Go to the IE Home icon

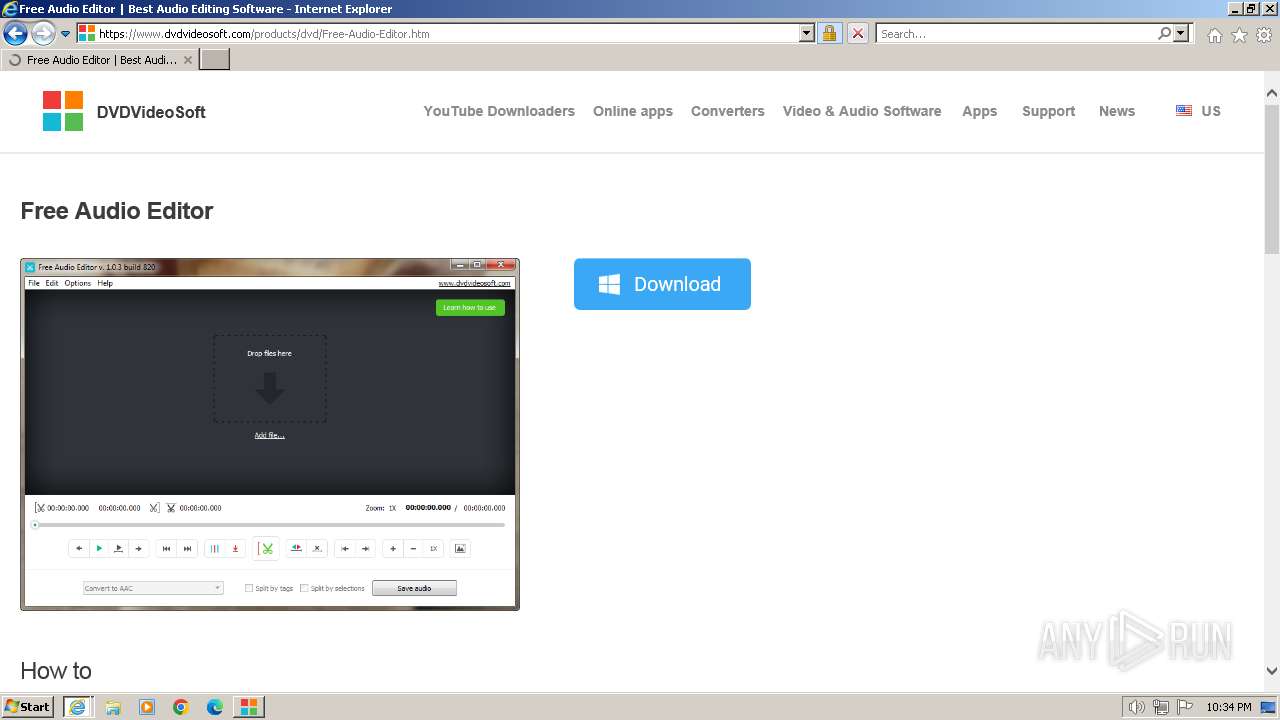pos(1214,35)
